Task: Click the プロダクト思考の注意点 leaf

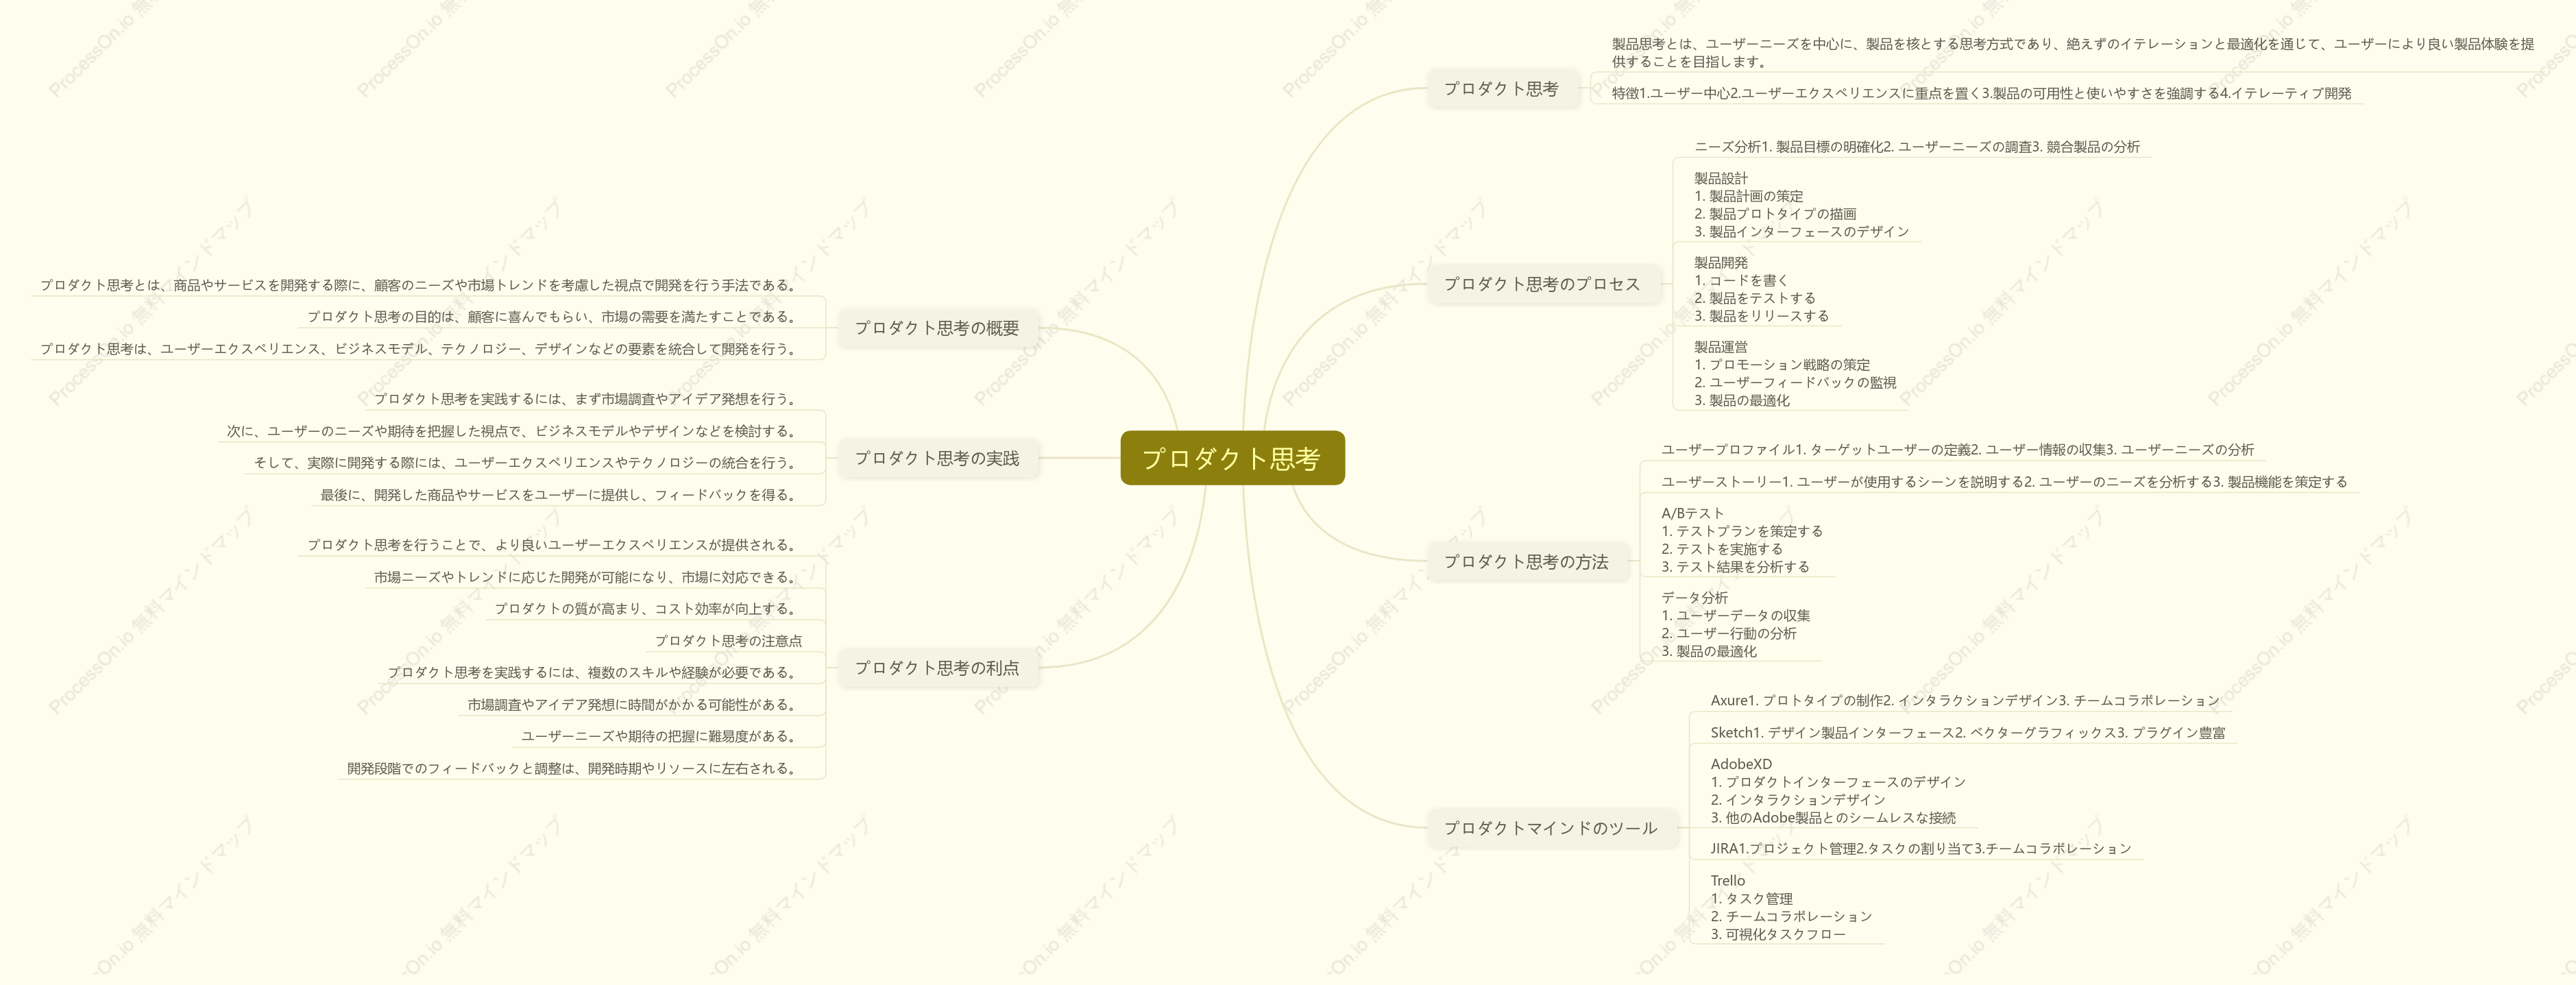Action: tap(728, 641)
